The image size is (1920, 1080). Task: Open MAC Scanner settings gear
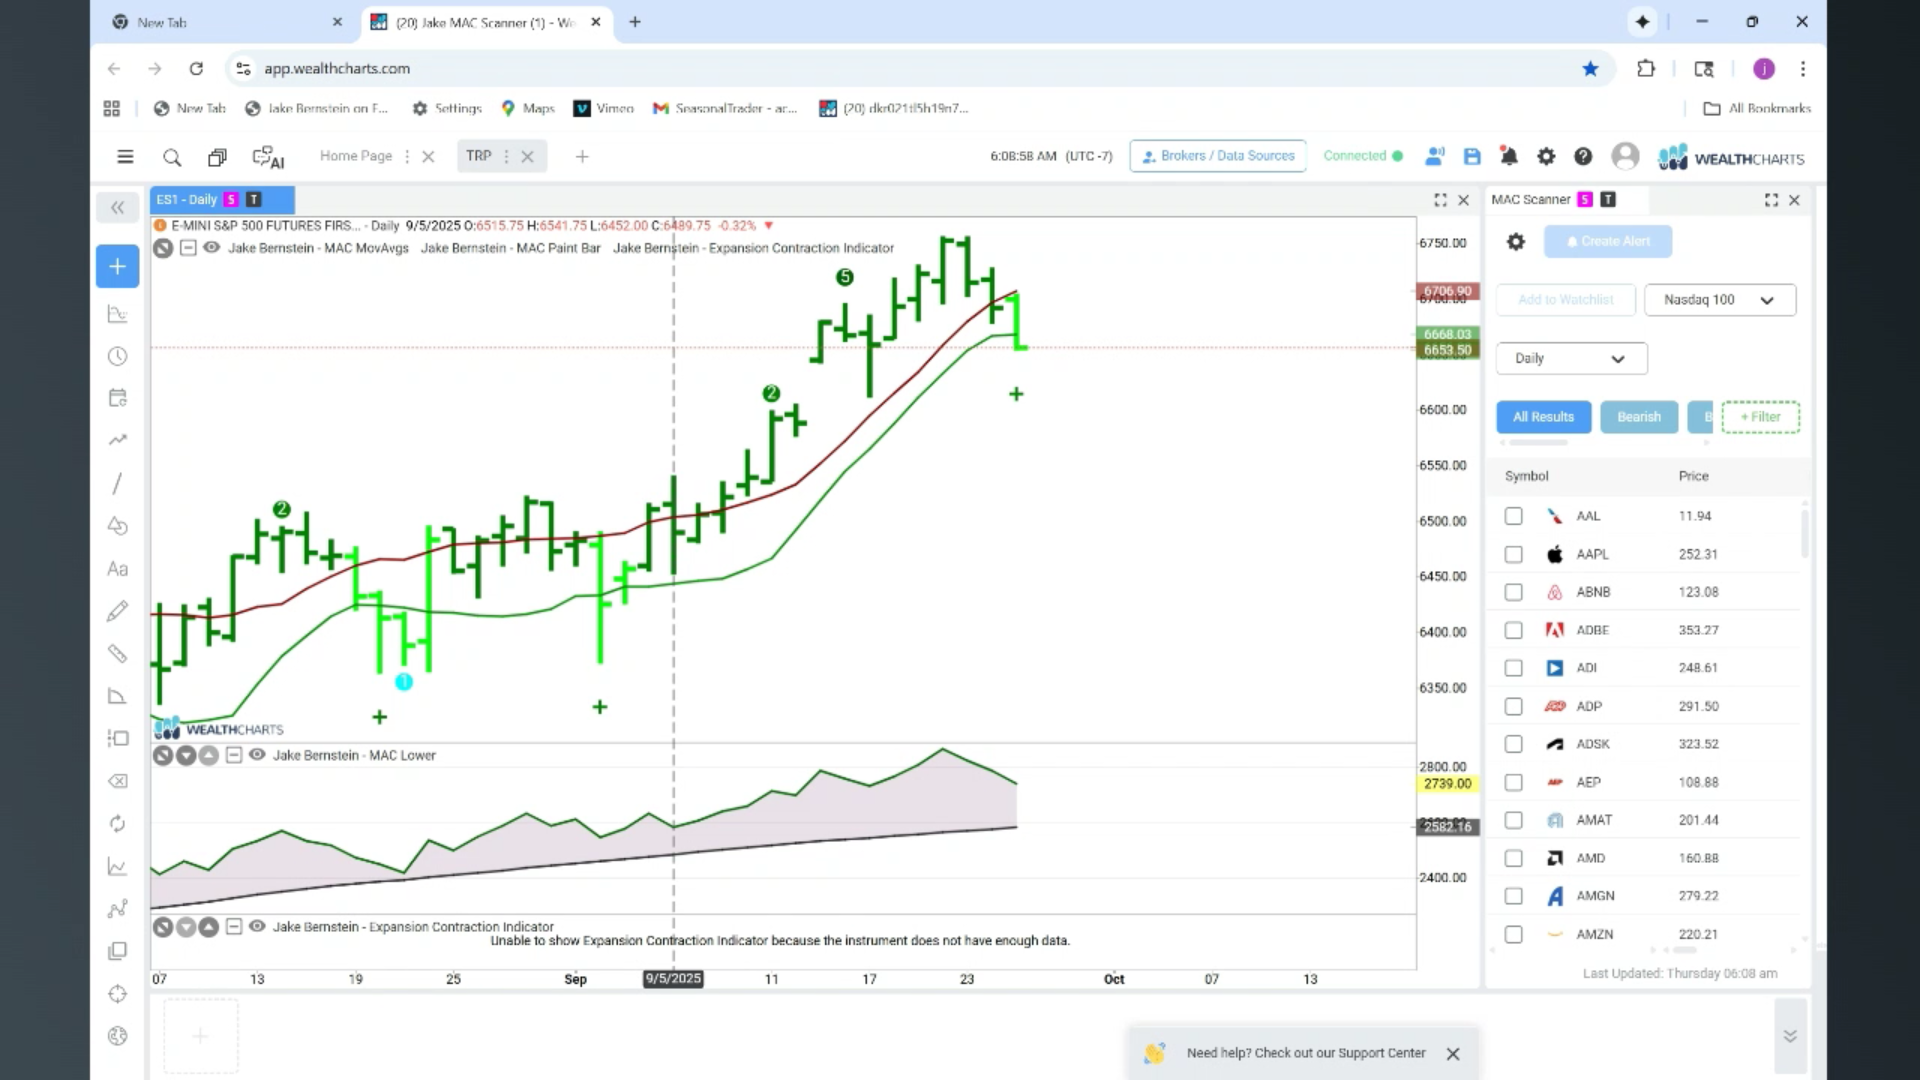(1516, 241)
